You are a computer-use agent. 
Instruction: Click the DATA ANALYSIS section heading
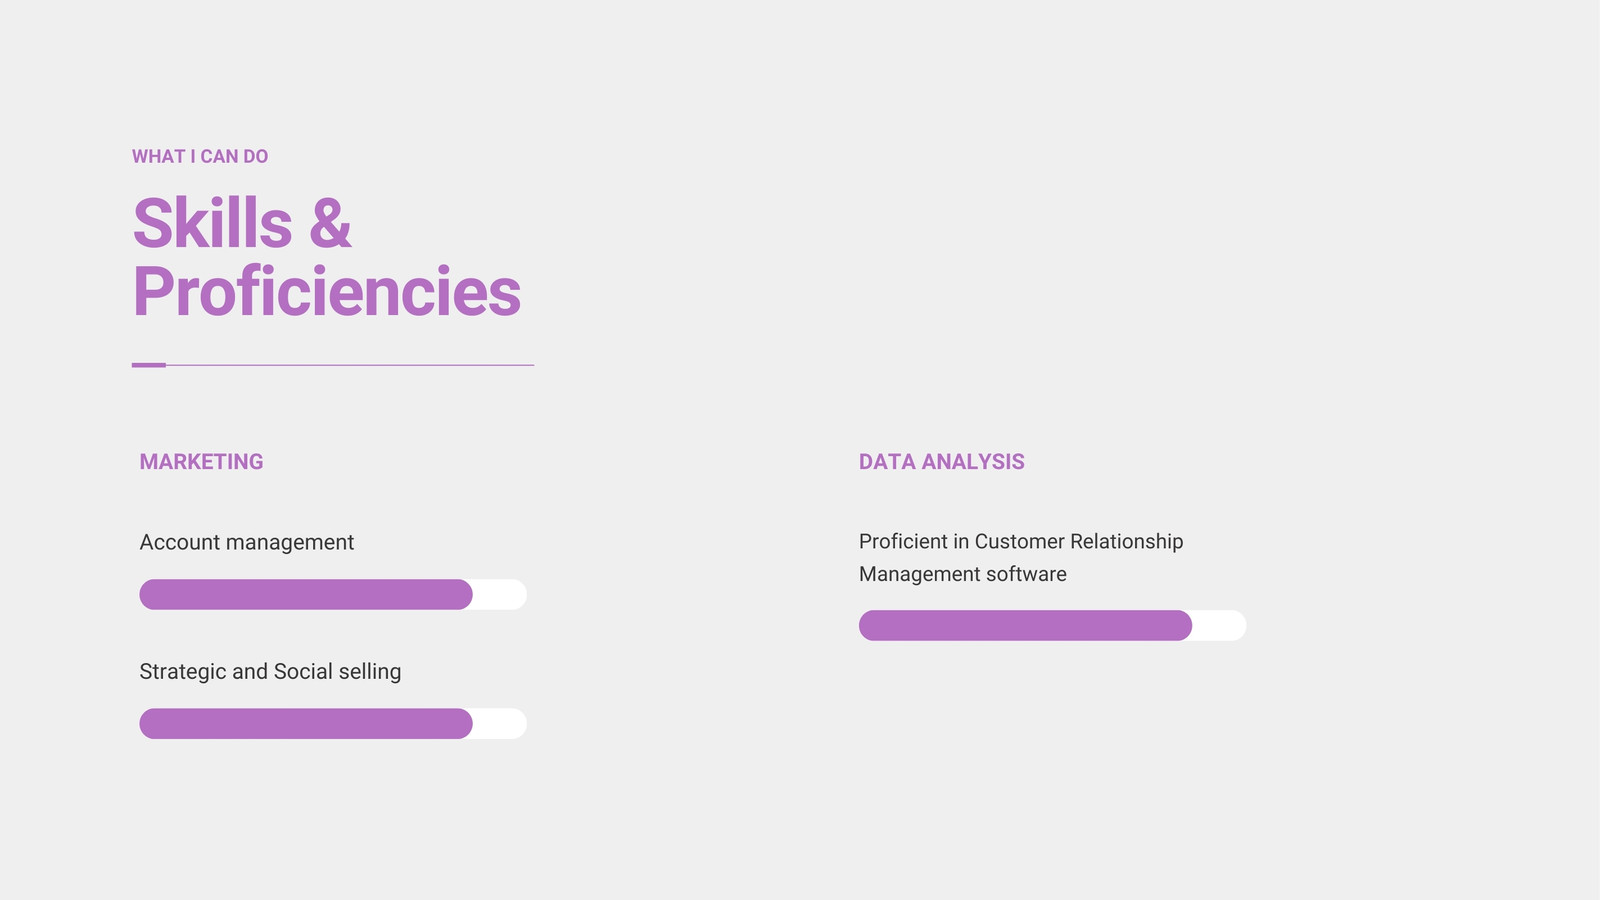pos(942,462)
